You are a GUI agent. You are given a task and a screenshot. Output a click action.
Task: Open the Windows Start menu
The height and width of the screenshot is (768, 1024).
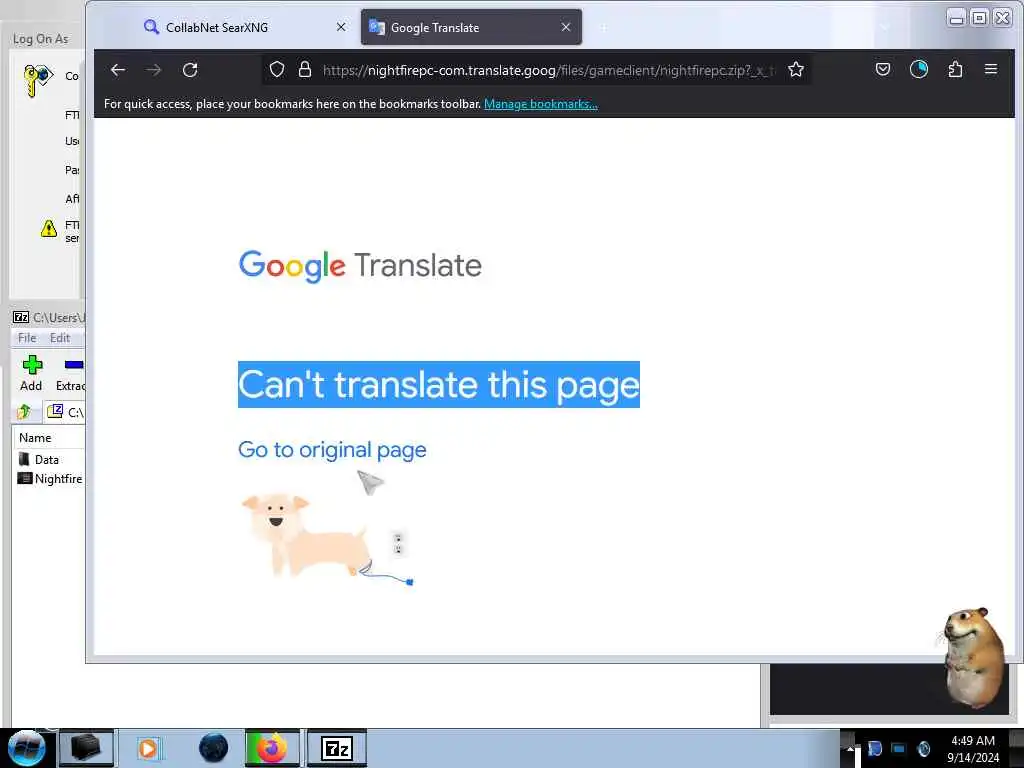pos(26,748)
